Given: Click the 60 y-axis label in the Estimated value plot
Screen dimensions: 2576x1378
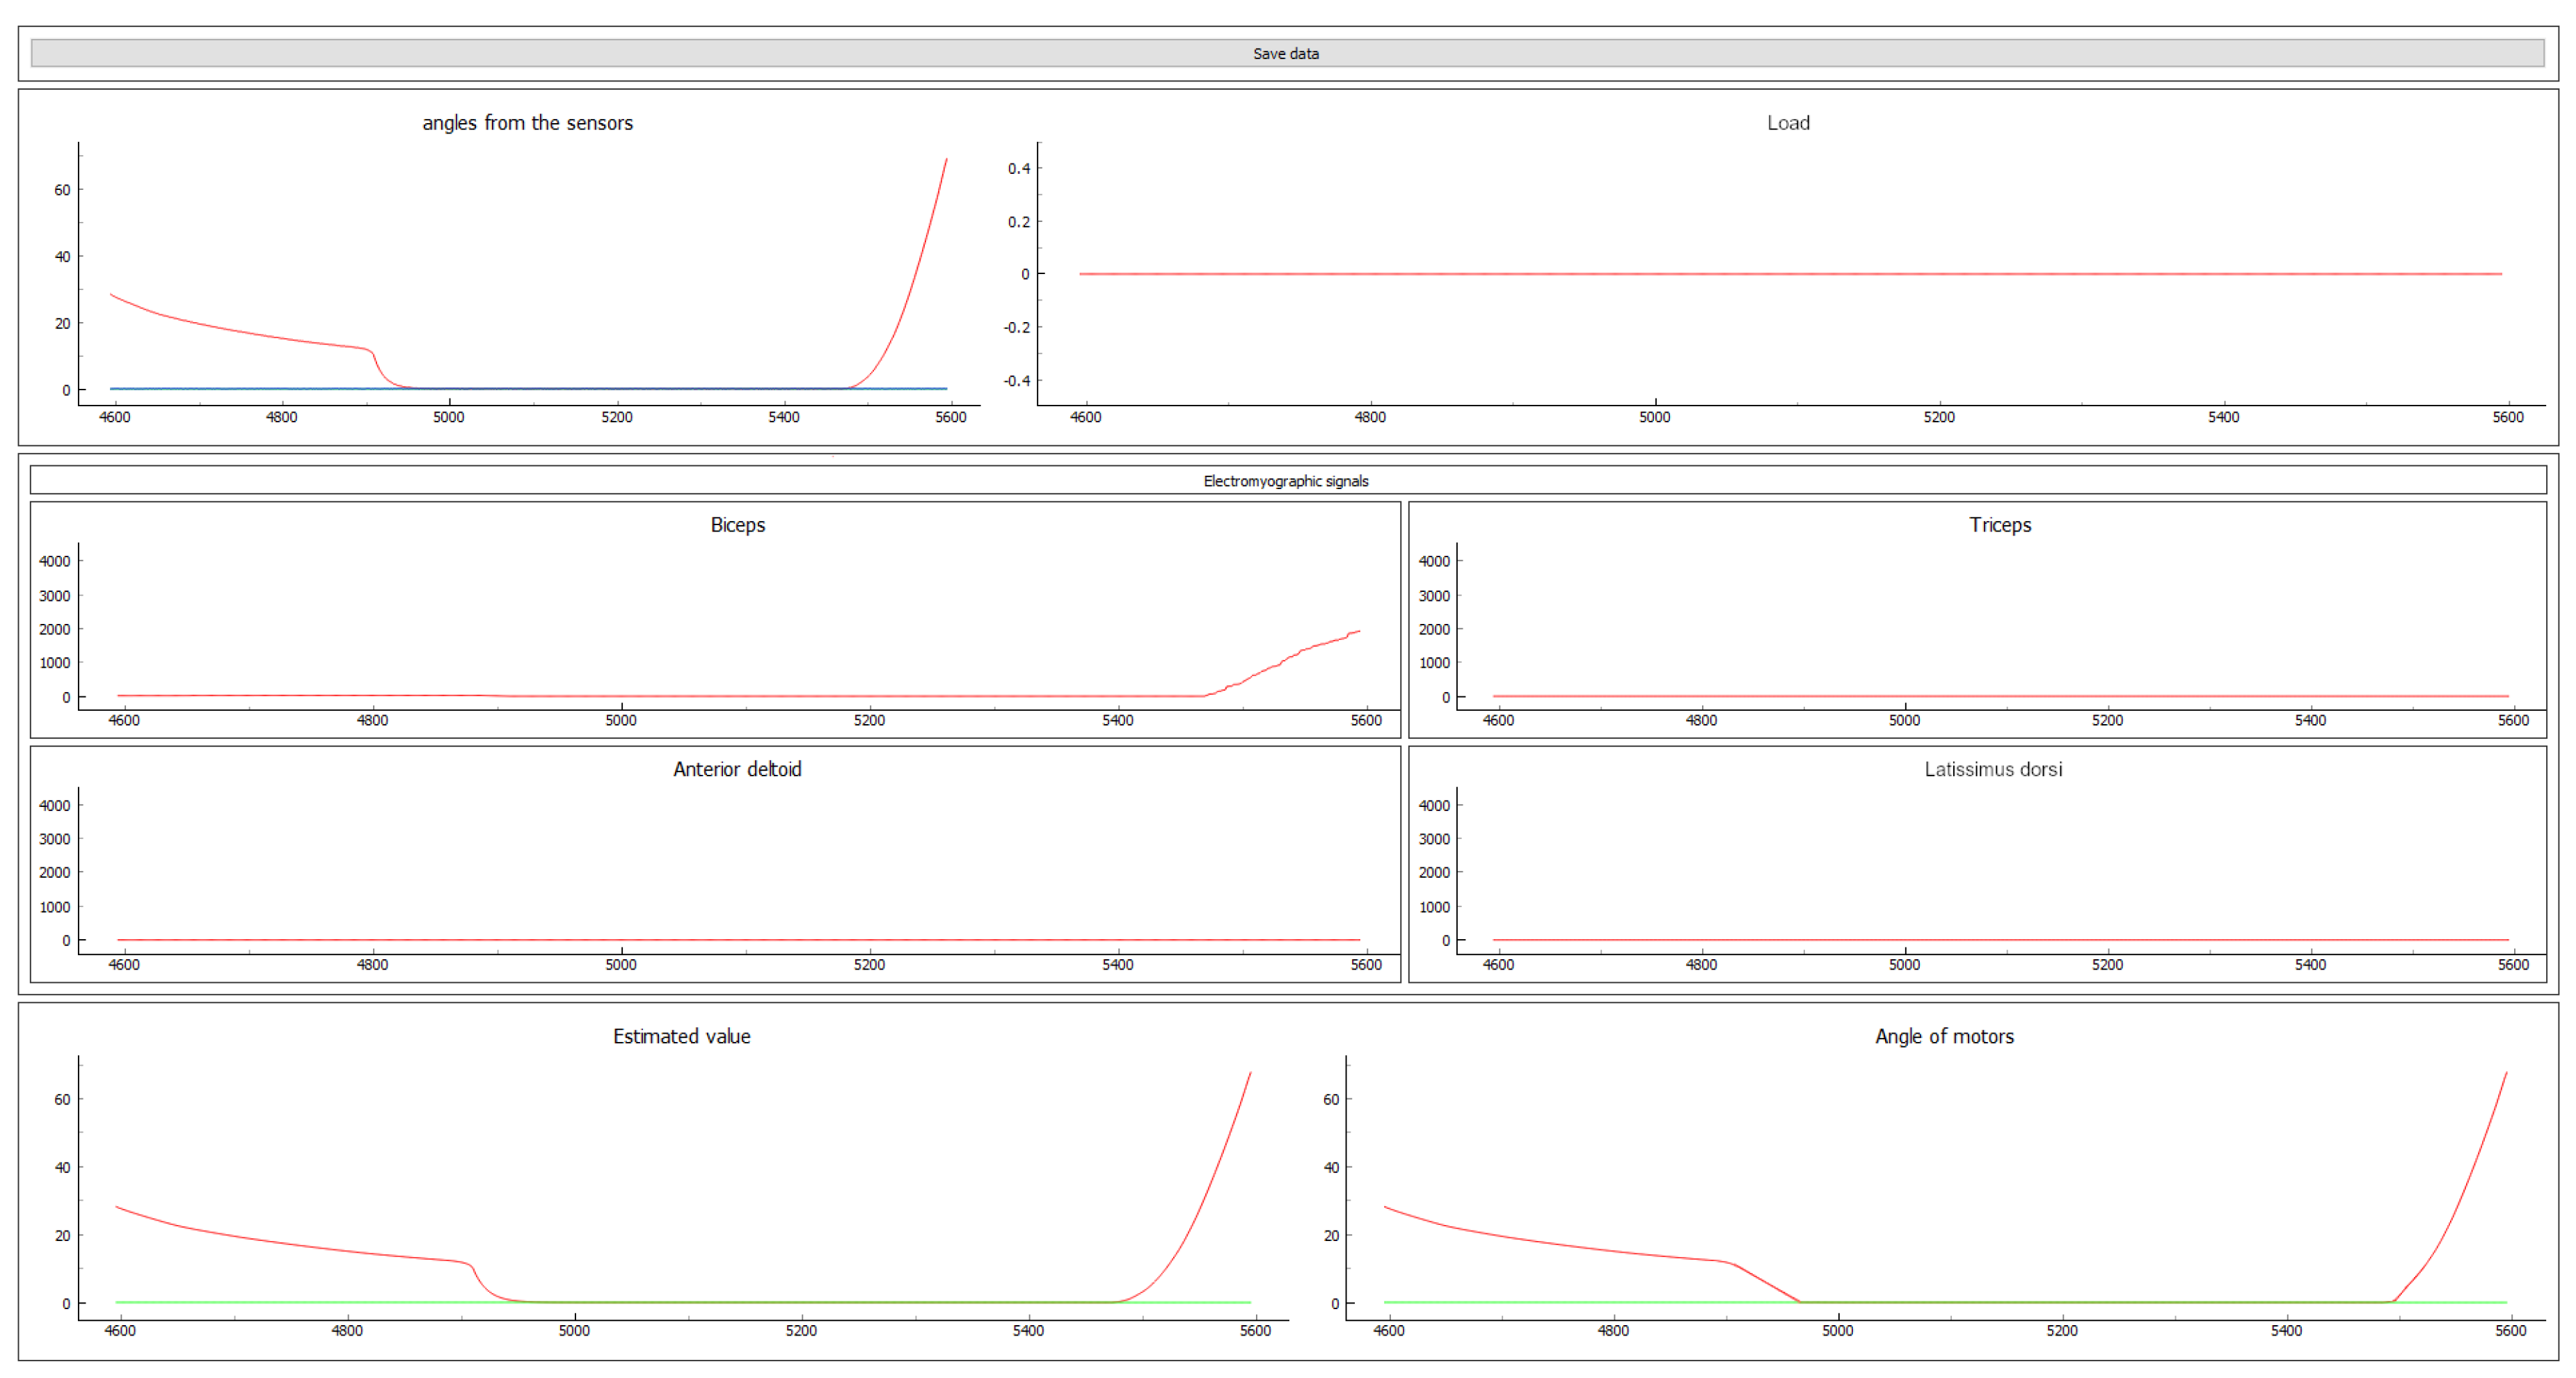Looking at the screenshot, I should tap(62, 1099).
